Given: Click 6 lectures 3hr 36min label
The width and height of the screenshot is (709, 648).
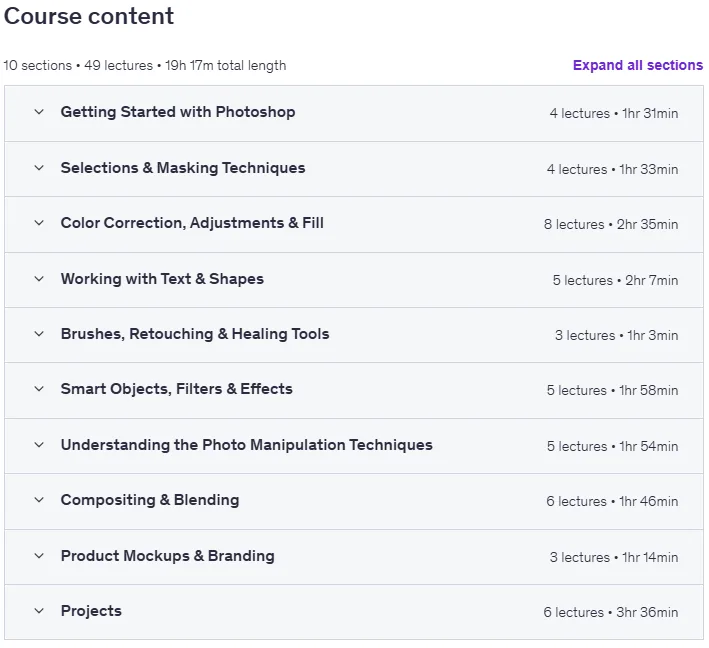Looking at the screenshot, I should click(611, 612).
